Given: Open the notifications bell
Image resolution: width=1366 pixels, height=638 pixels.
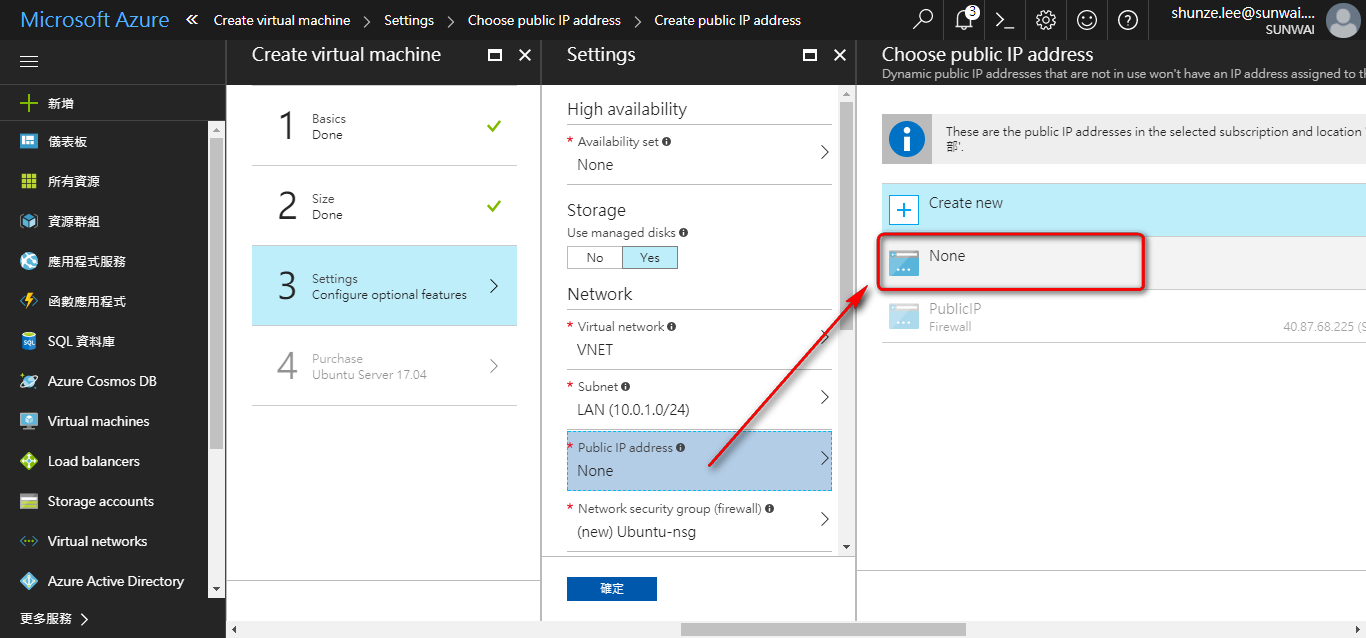Looking at the screenshot, I should pos(965,20).
